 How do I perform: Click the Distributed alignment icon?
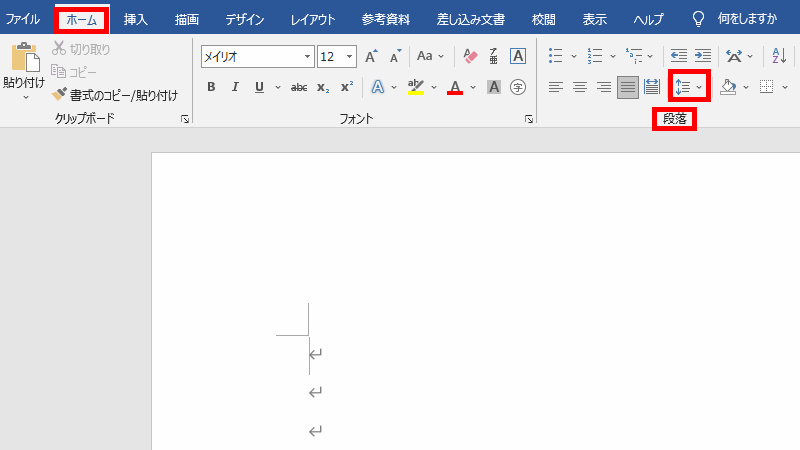click(652, 87)
